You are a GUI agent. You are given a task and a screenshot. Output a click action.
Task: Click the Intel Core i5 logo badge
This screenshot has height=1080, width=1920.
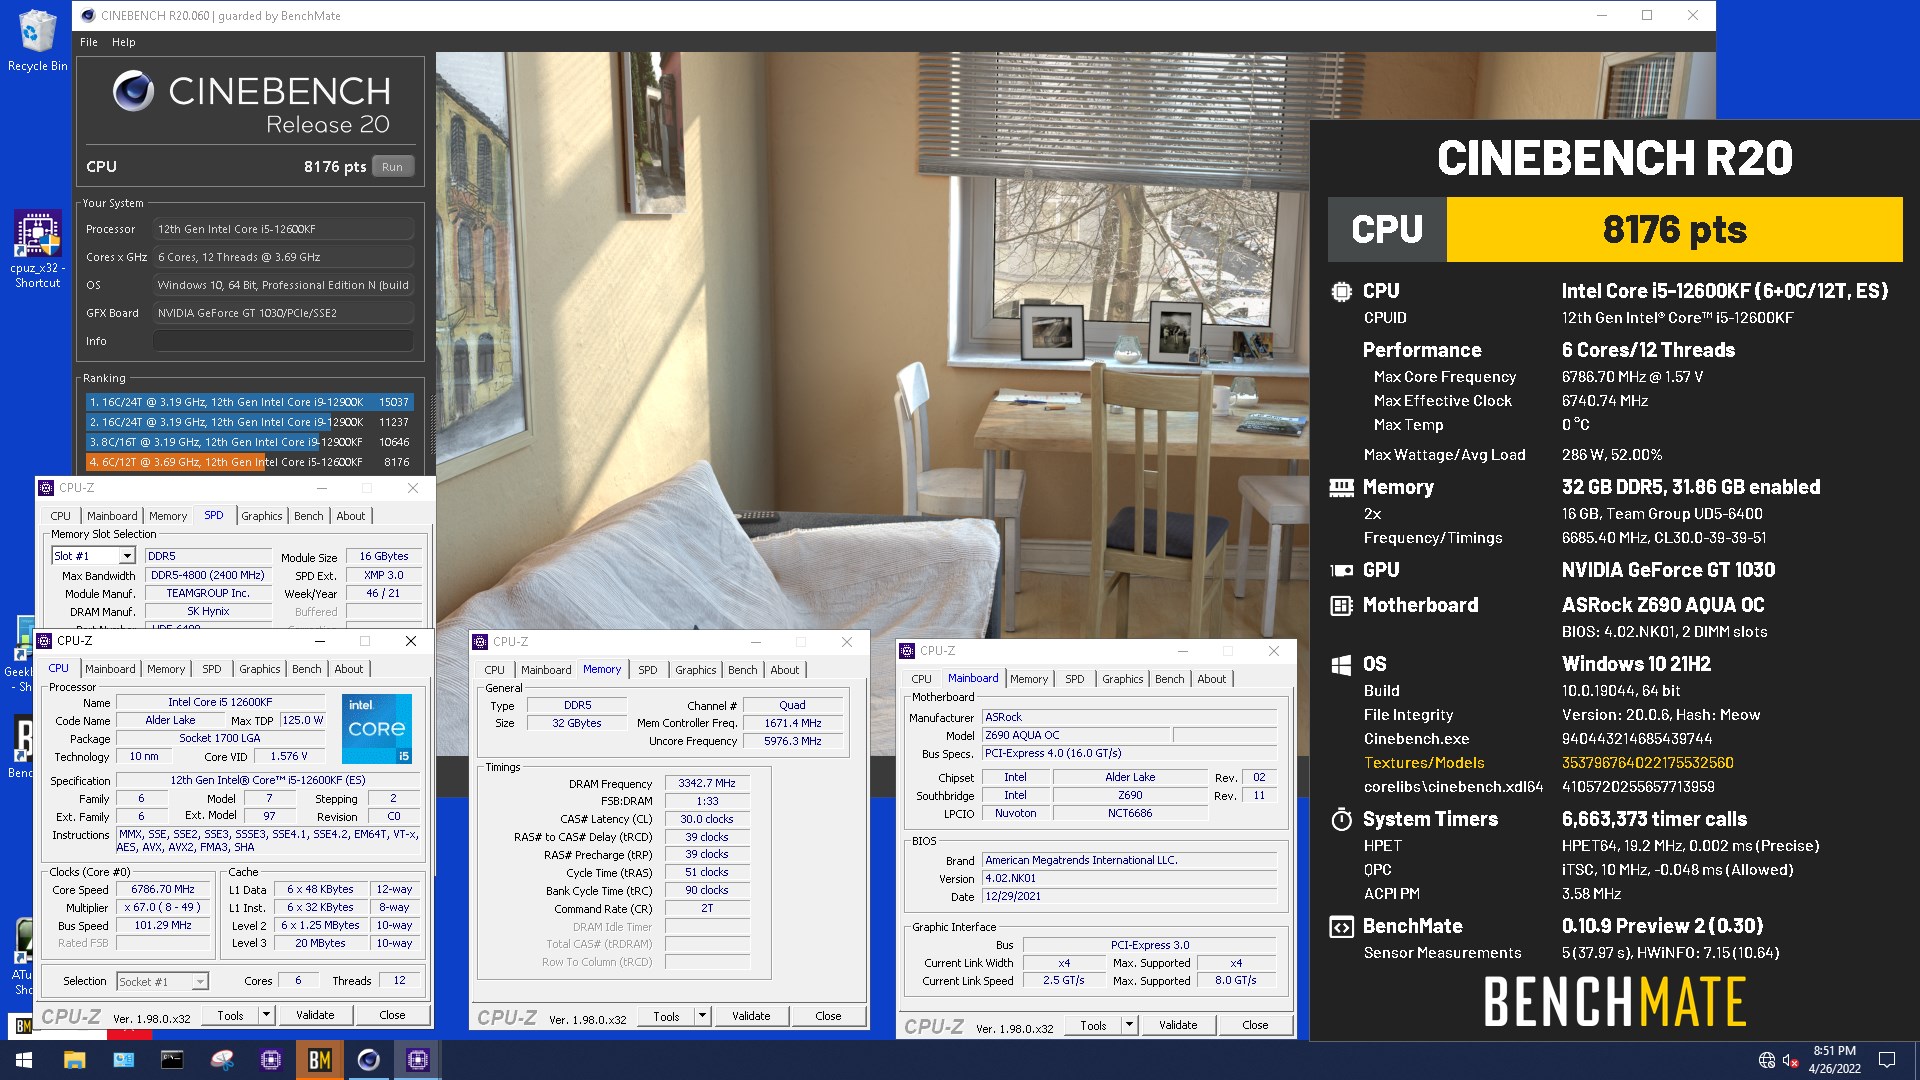click(x=376, y=728)
